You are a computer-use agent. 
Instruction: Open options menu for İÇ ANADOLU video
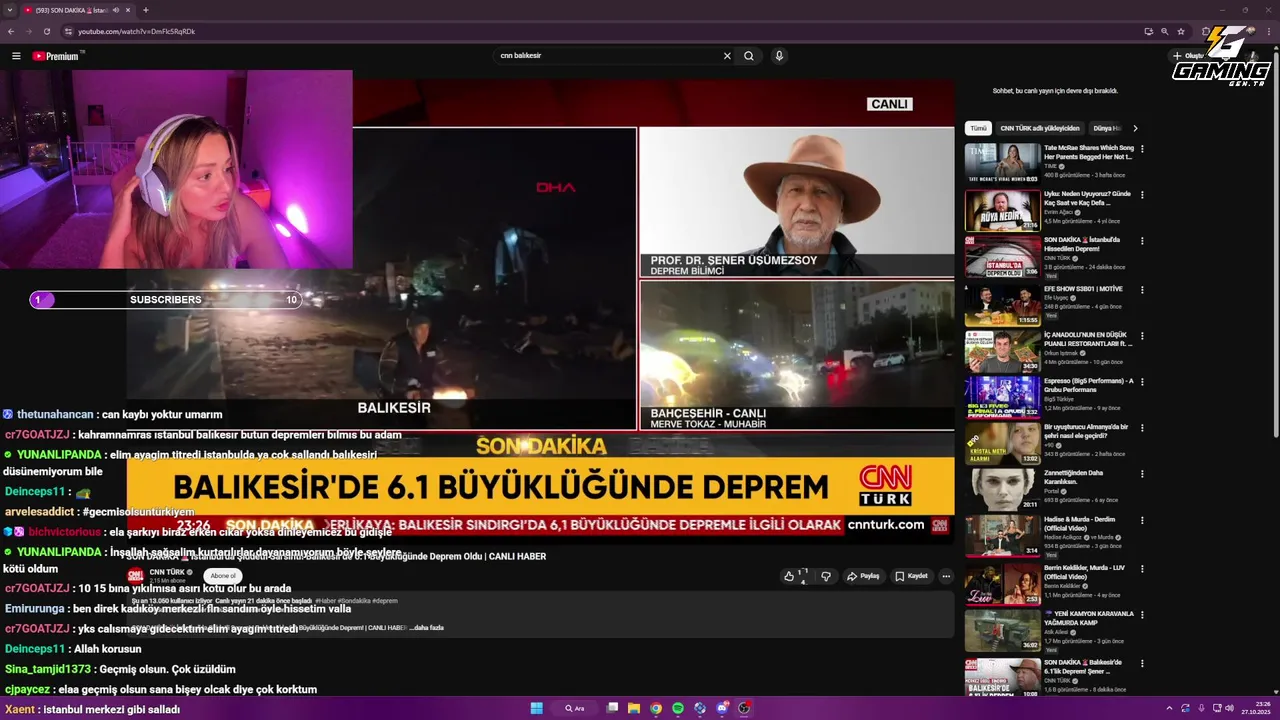coord(1142,336)
